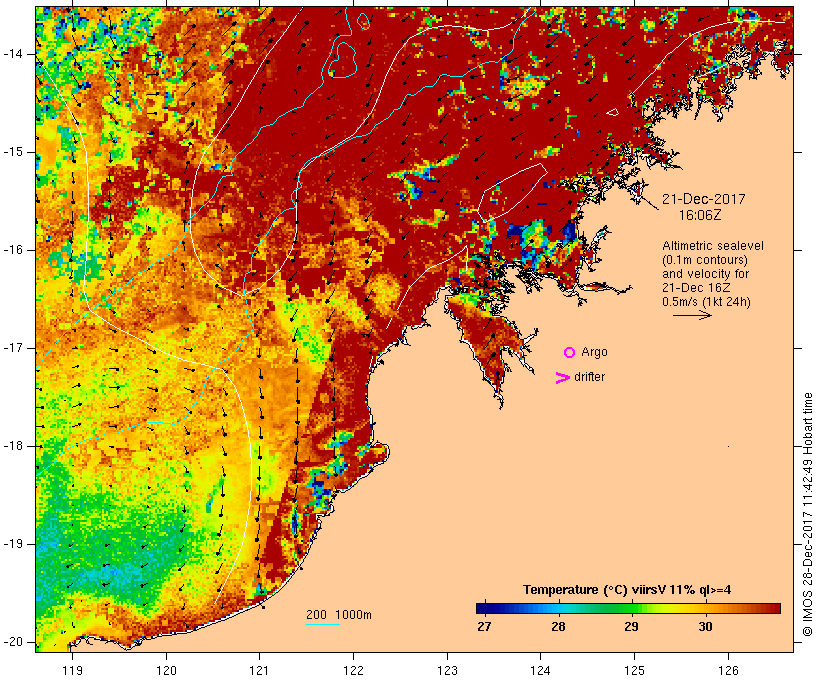820x680 pixels.
Task: Click the 'Altimetric sealevel' text
Action: (713, 246)
